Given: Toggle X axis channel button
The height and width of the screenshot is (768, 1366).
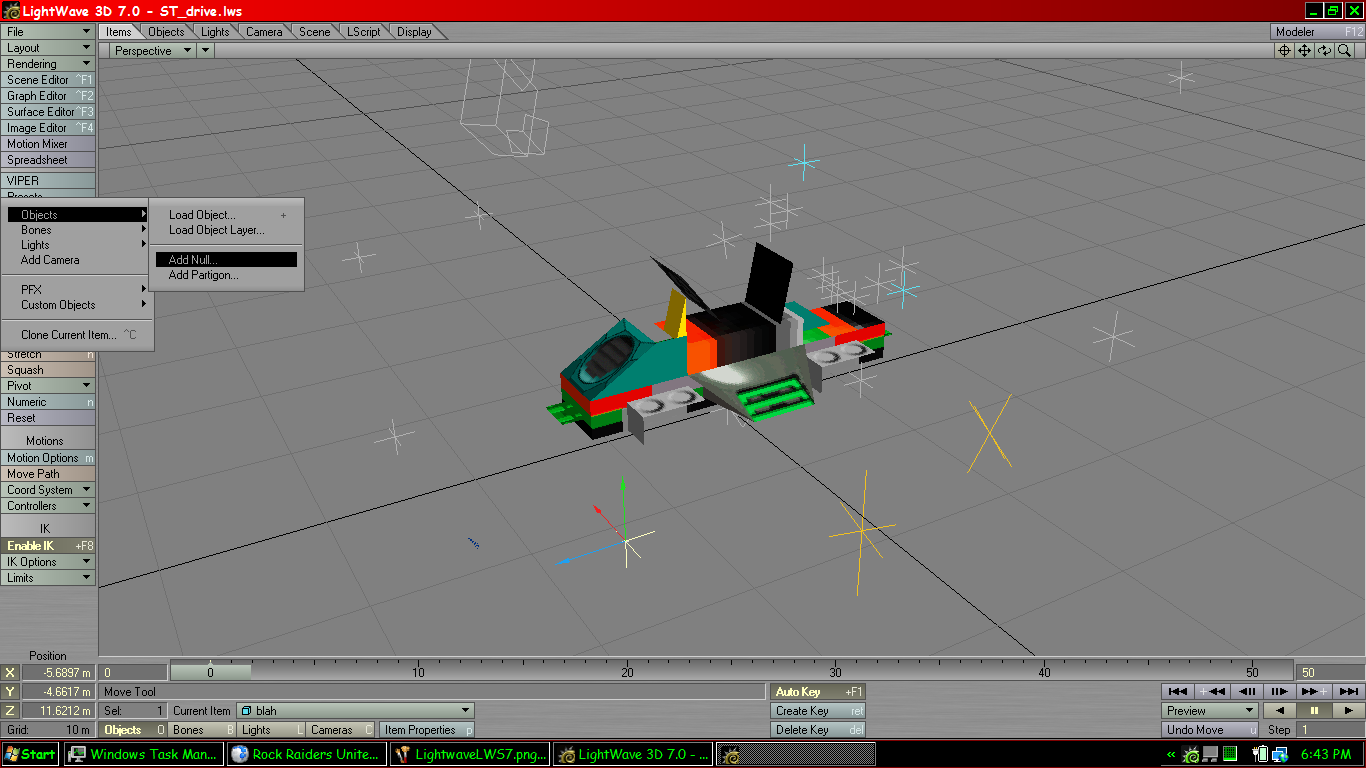Looking at the screenshot, I should [10, 672].
